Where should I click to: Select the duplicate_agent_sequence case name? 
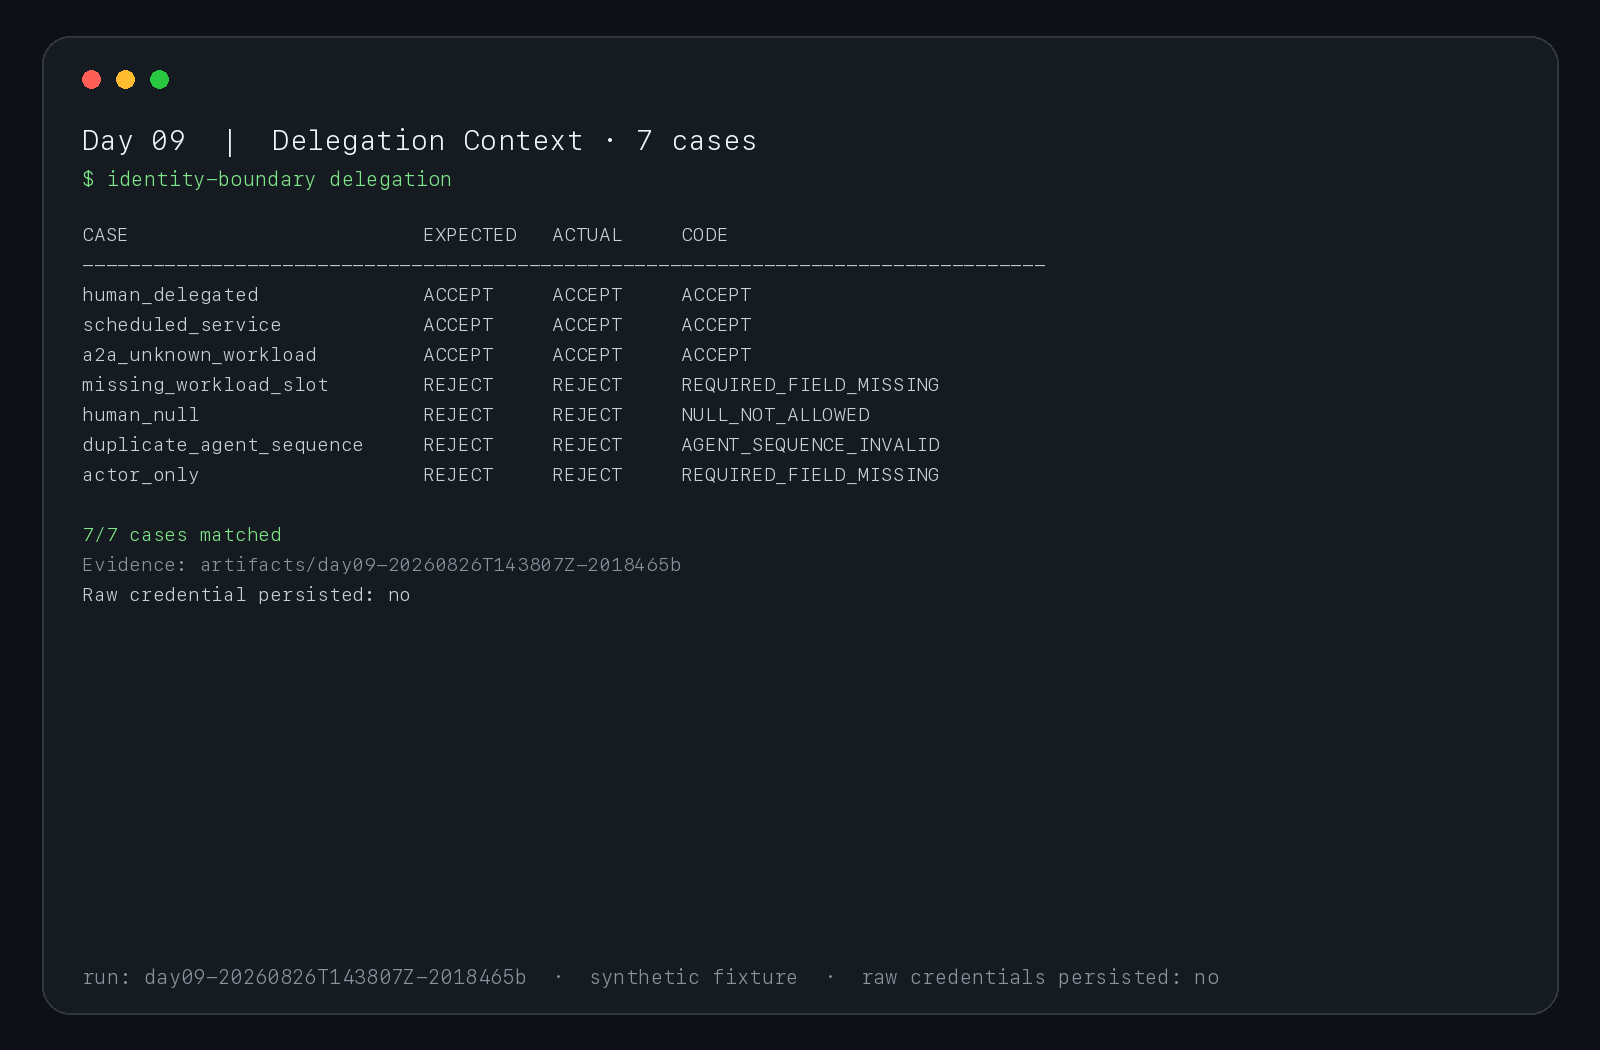(x=223, y=445)
